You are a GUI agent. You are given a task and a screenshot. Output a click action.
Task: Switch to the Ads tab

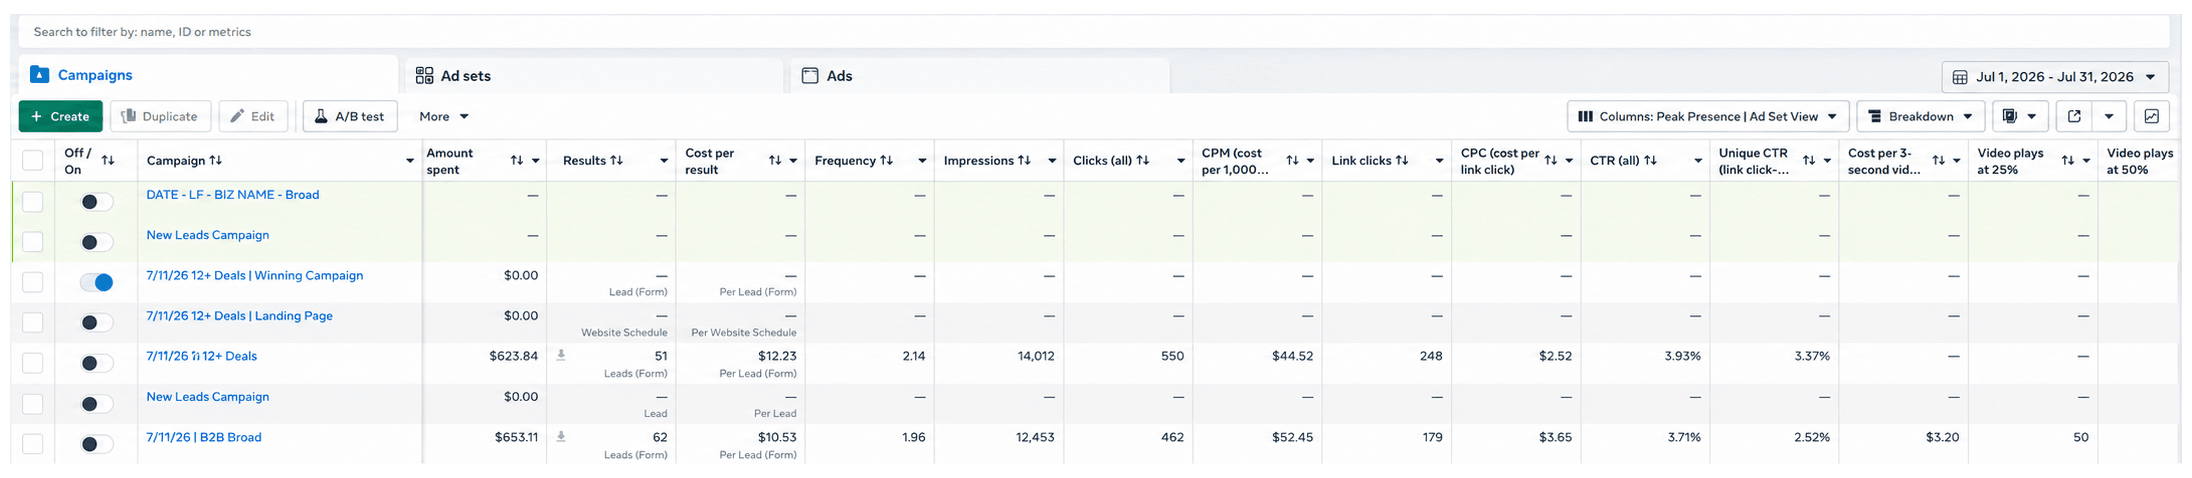coord(980,75)
